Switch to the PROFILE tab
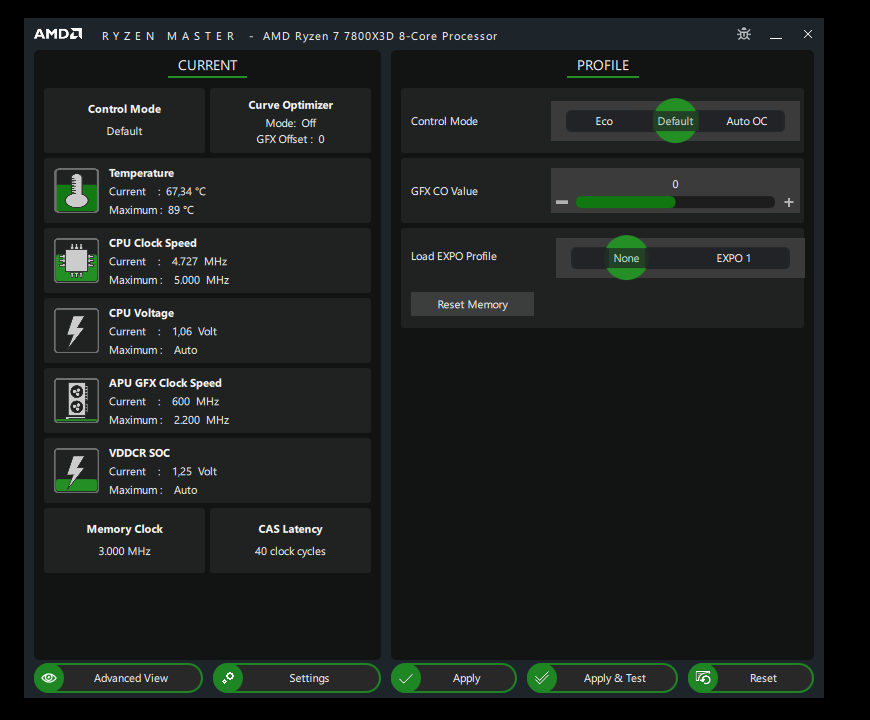870x720 pixels. pyautogui.click(x=603, y=65)
